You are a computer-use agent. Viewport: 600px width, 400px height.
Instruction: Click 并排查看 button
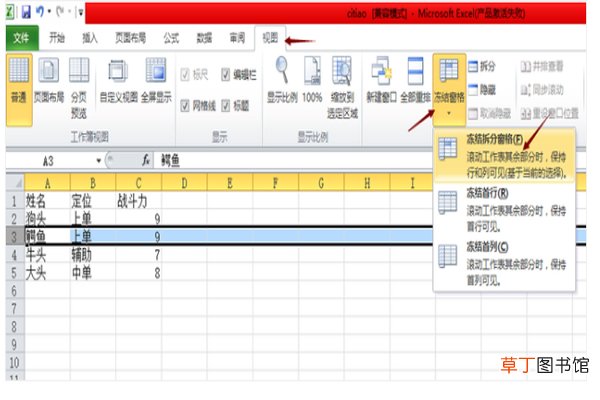pos(542,67)
